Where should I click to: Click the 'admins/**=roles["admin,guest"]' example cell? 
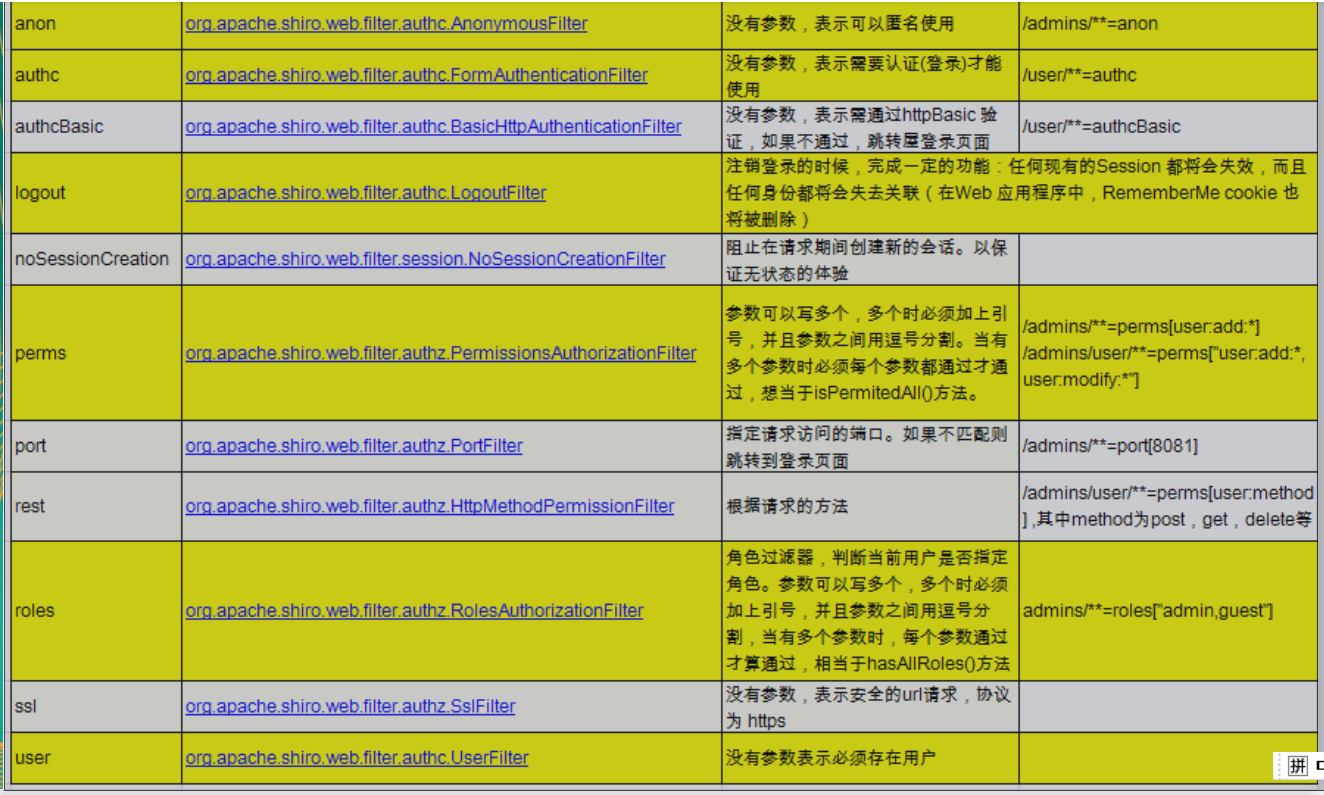(x=1168, y=610)
